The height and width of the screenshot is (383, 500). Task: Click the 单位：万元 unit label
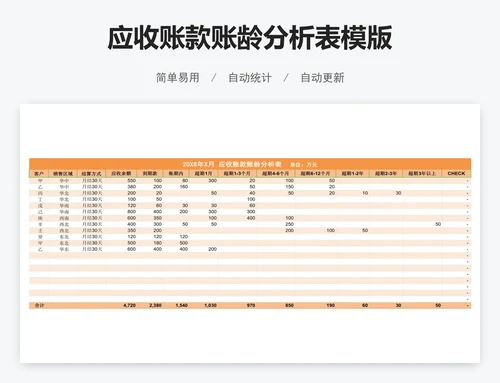(x=304, y=165)
